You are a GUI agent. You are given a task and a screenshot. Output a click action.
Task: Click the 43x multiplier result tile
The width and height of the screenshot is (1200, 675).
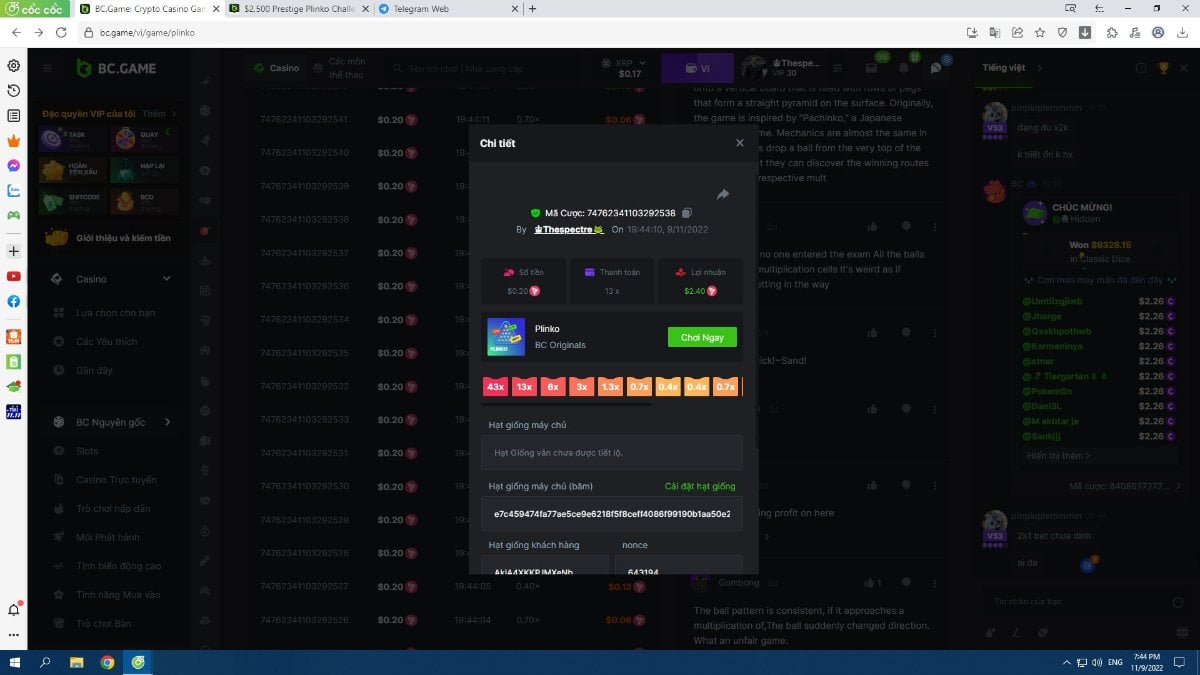495,387
